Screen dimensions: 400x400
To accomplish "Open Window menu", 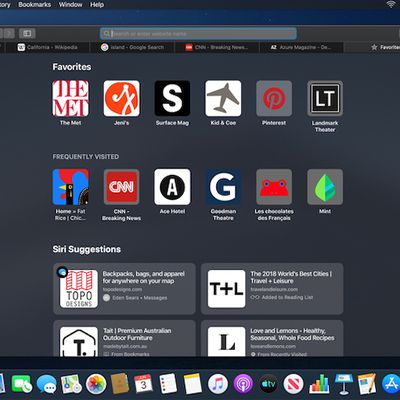I will point(70,5).
